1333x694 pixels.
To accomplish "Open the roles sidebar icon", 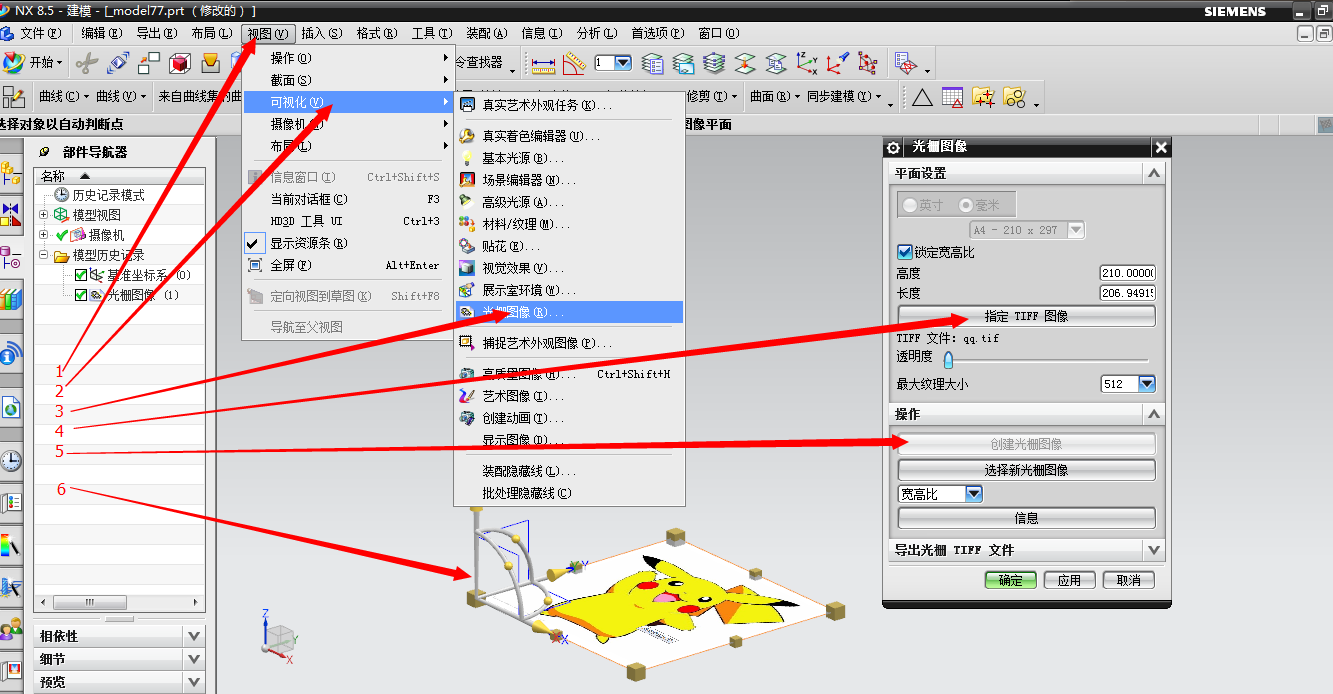I will click(11, 629).
